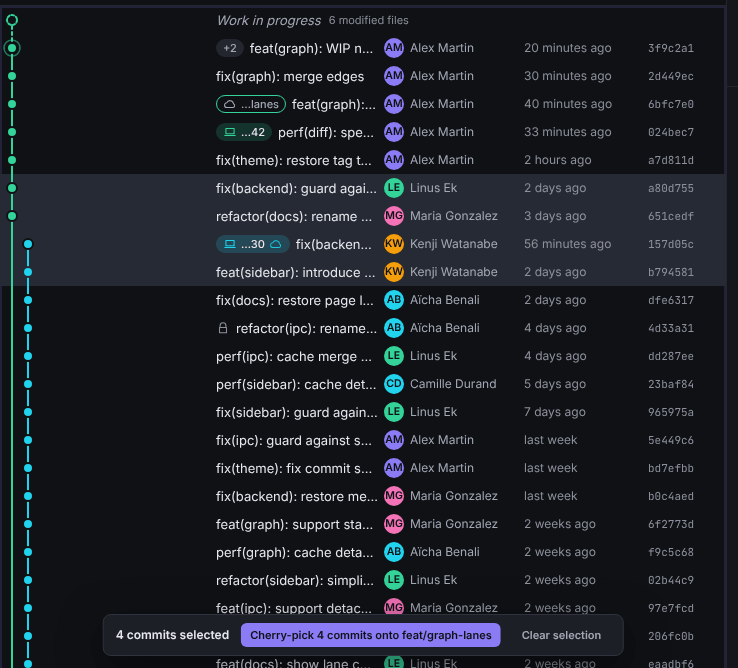Click Maria Gonzalez avatar on b0c4aed row
Screen dimensions: 738x668
point(394,496)
